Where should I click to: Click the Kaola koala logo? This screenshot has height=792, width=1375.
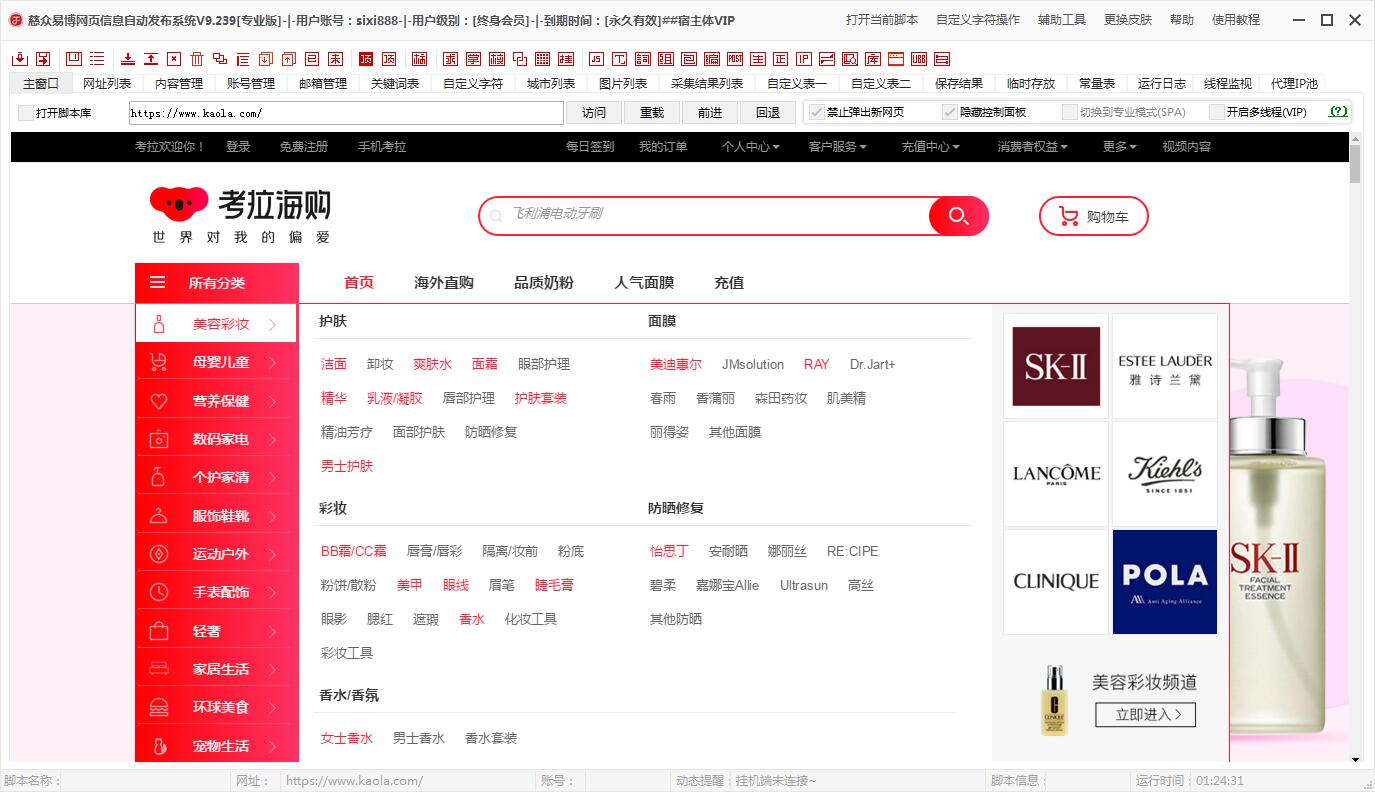click(179, 203)
